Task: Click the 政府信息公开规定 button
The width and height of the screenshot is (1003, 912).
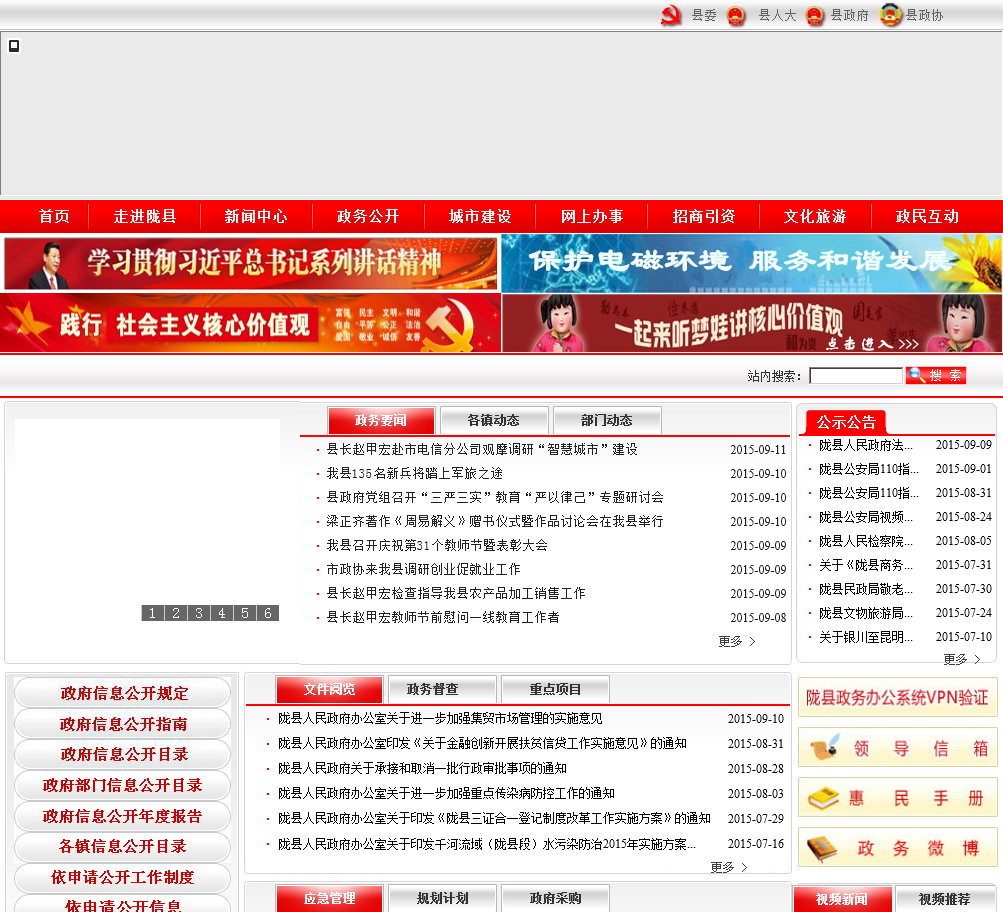Action: [x=123, y=693]
